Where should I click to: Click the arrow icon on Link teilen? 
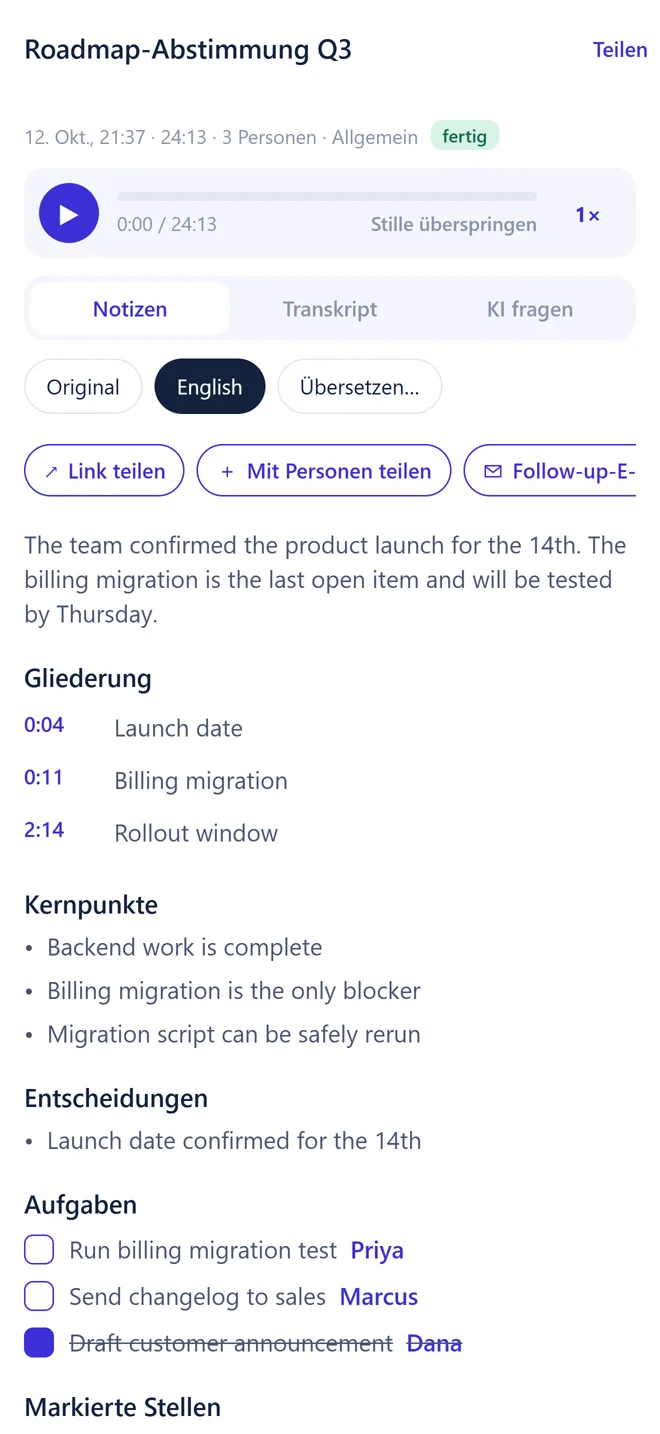tap(52, 471)
